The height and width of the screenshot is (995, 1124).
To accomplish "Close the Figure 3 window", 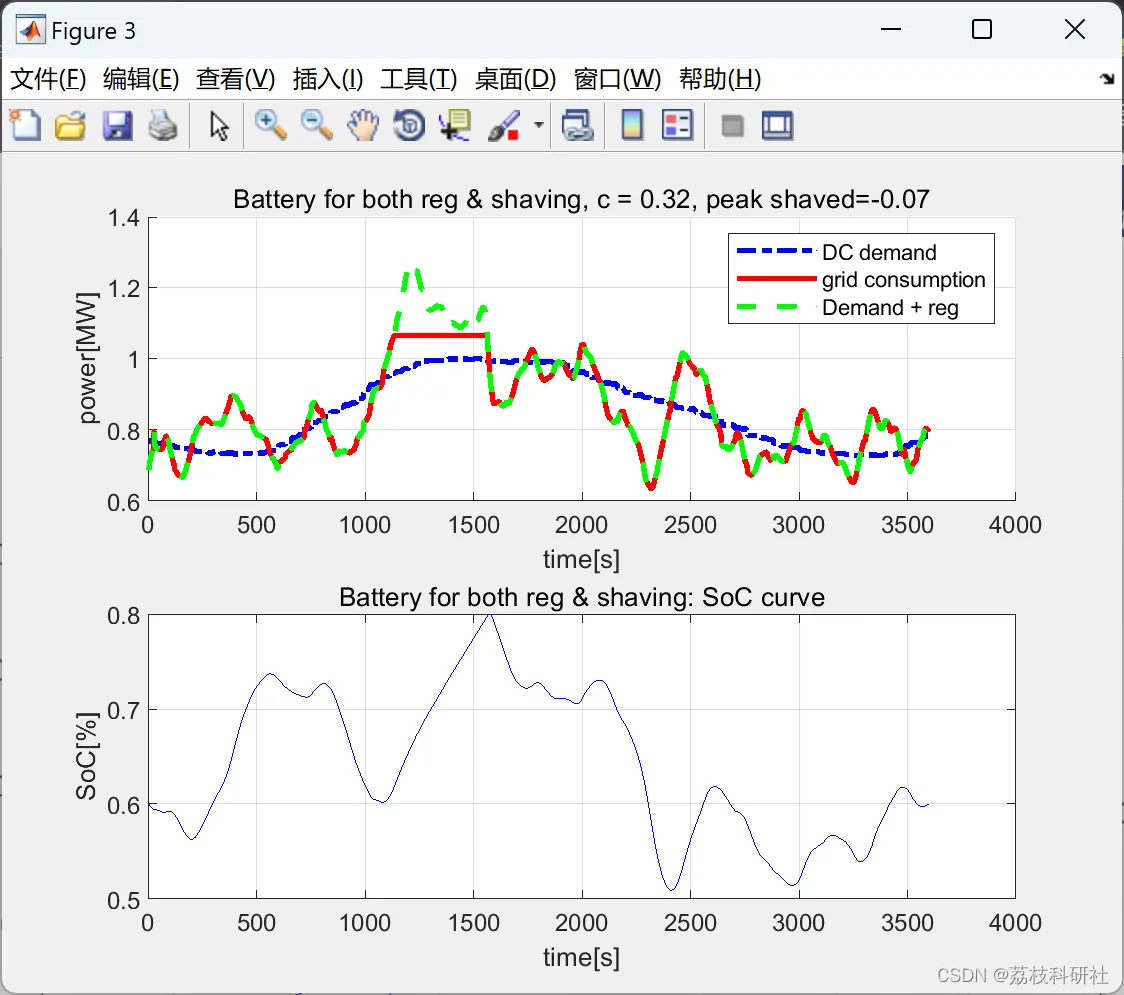I will (1075, 29).
